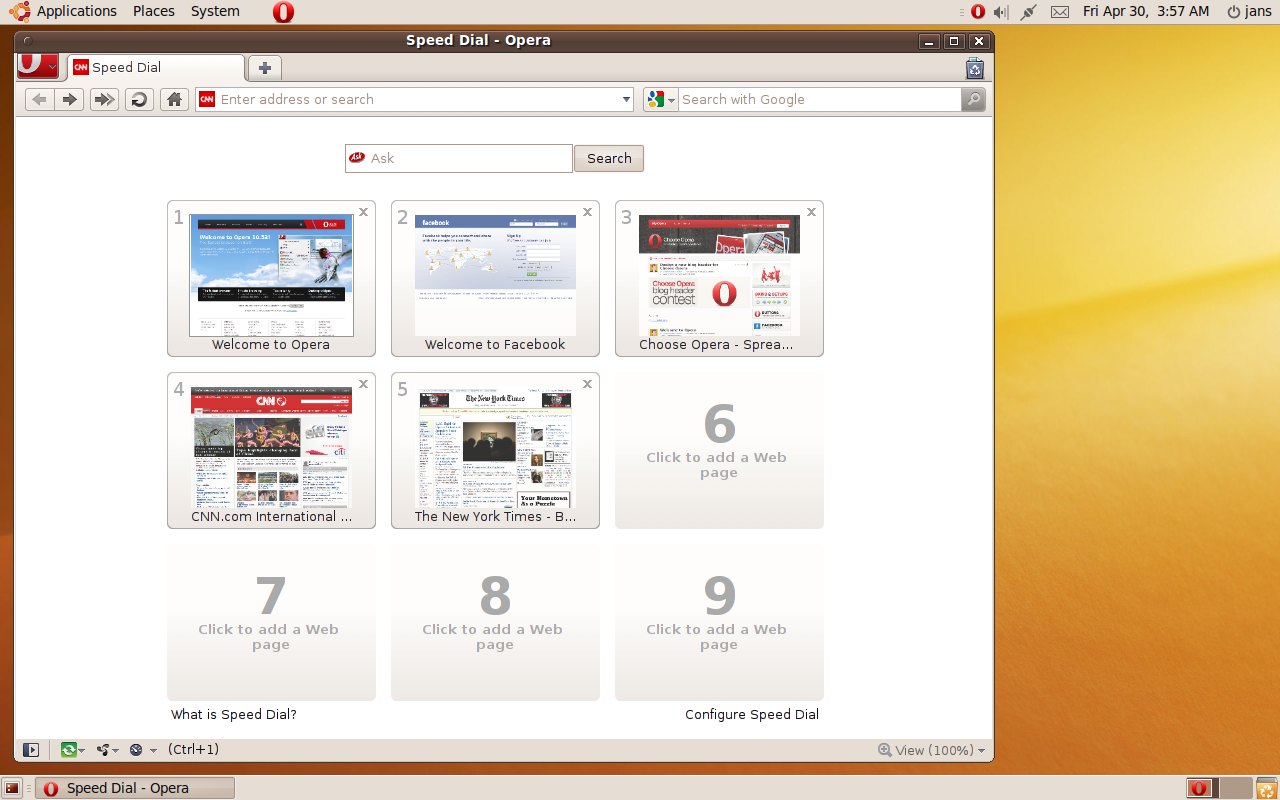Expand the Opera Link dropdown arrow

pos(82,750)
